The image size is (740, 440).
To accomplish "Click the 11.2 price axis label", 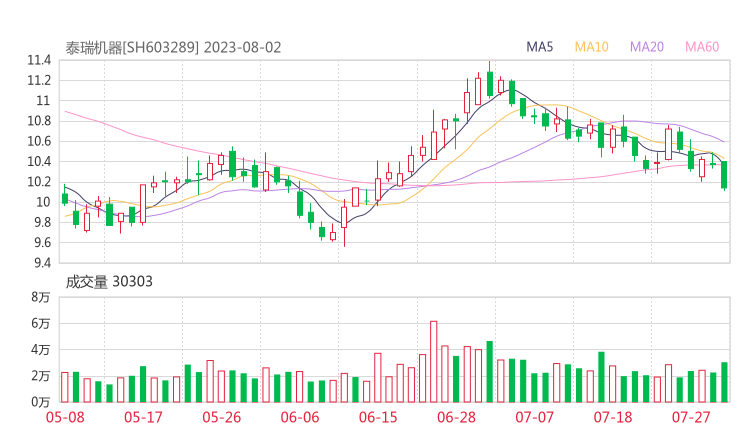I will click(39, 80).
